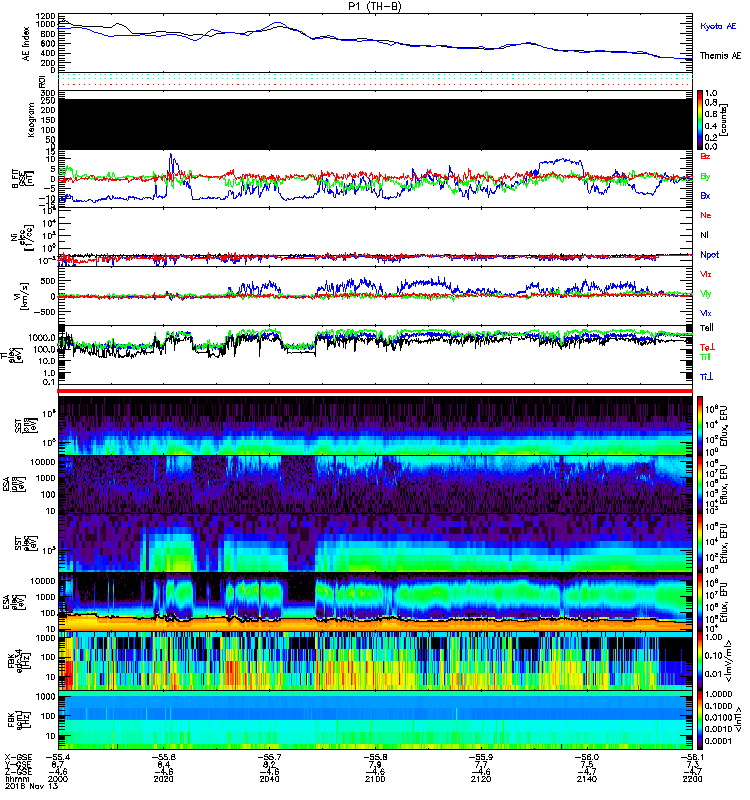Pick the blue Npot legend label
This screenshot has height=800, width=750.
[709, 255]
